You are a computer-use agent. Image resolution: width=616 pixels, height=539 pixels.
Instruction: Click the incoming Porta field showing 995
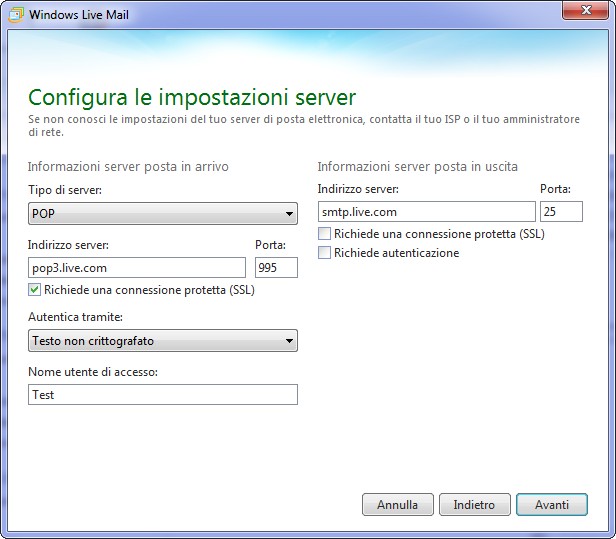click(x=276, y=268)
